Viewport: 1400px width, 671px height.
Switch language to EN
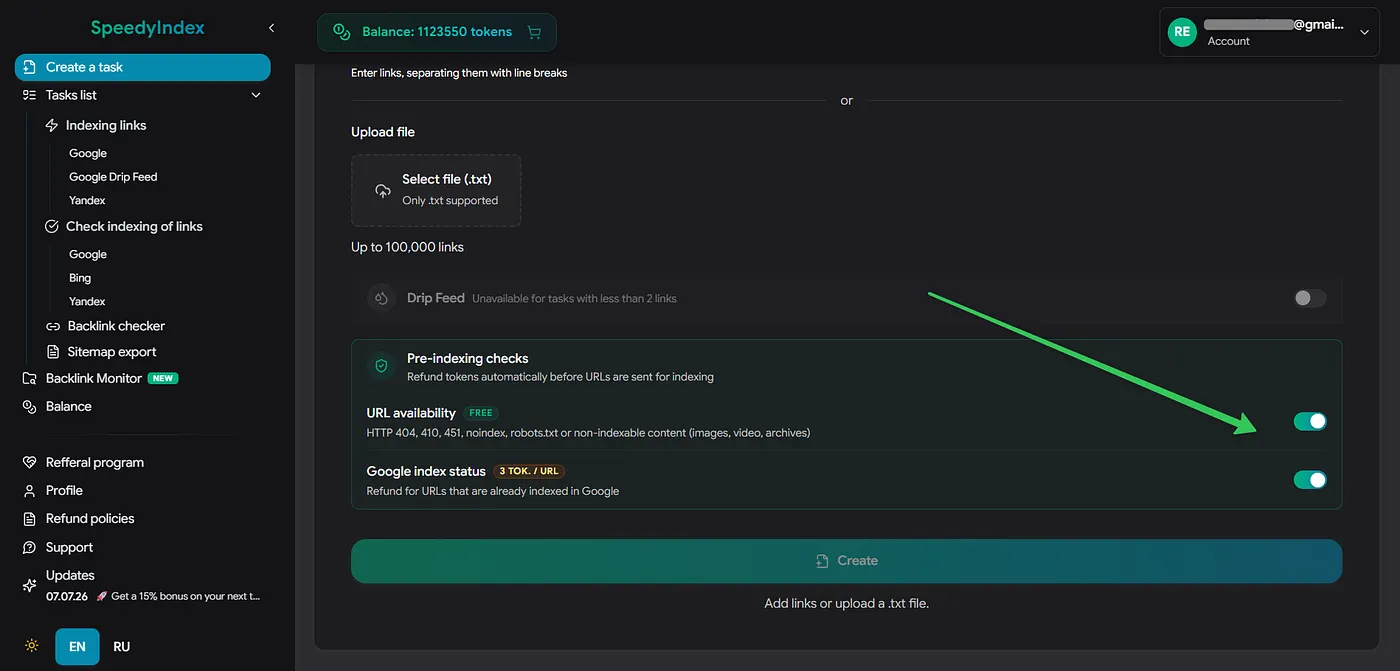77,647
